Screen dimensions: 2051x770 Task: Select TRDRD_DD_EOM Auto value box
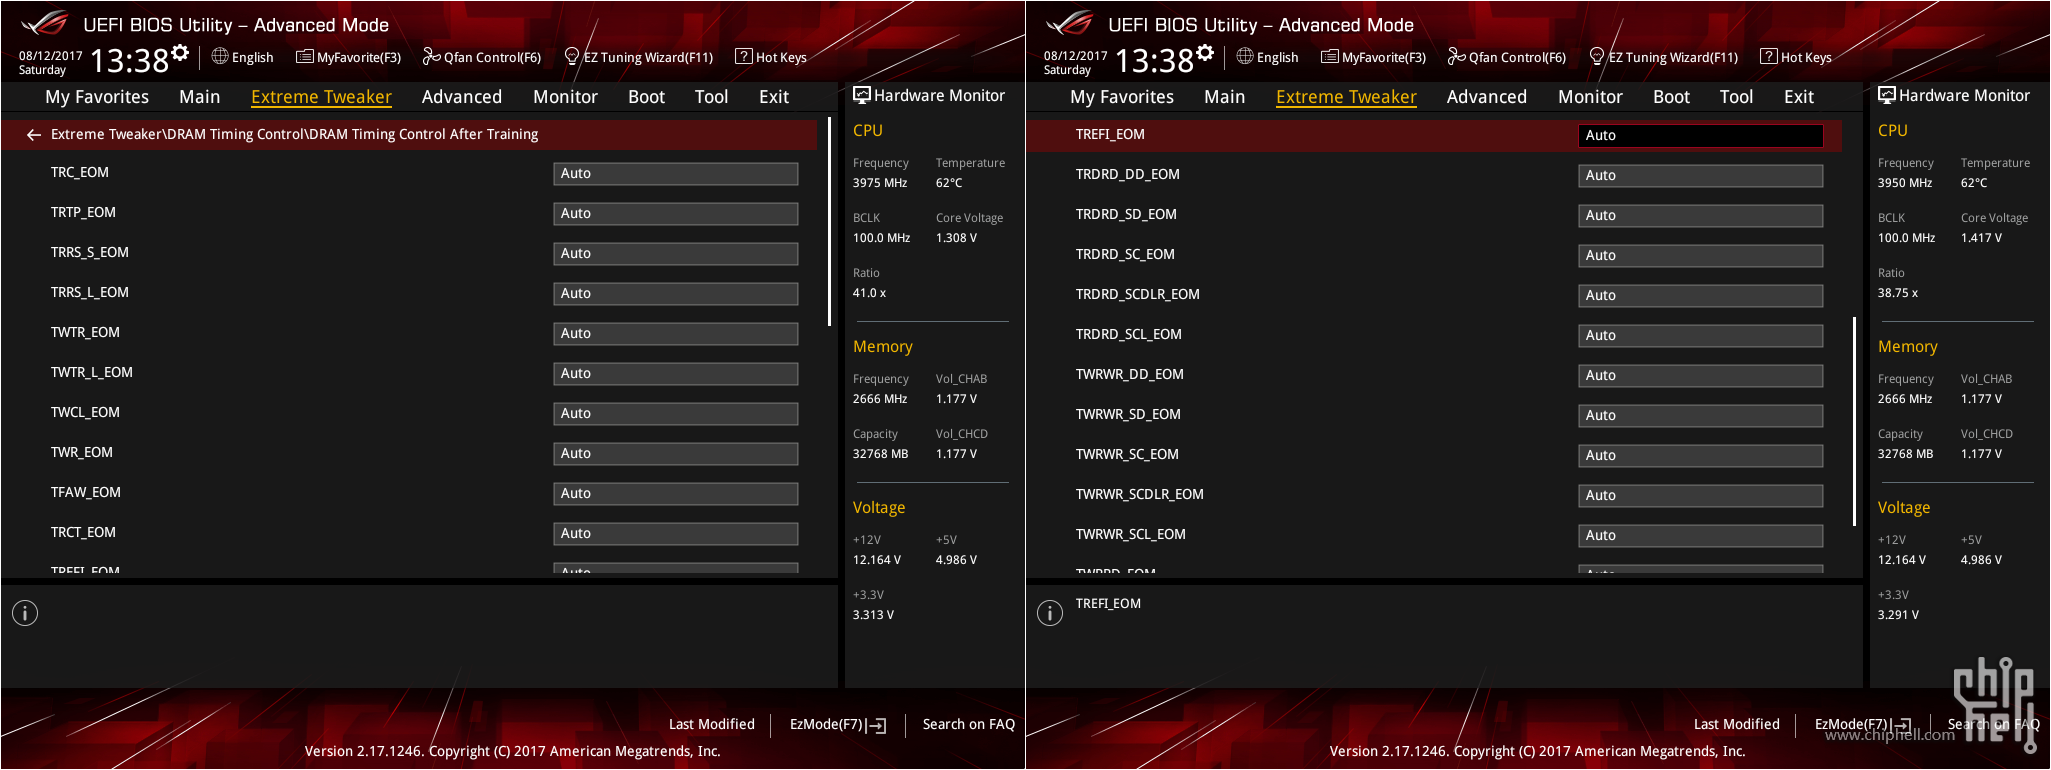(1701, 176)
